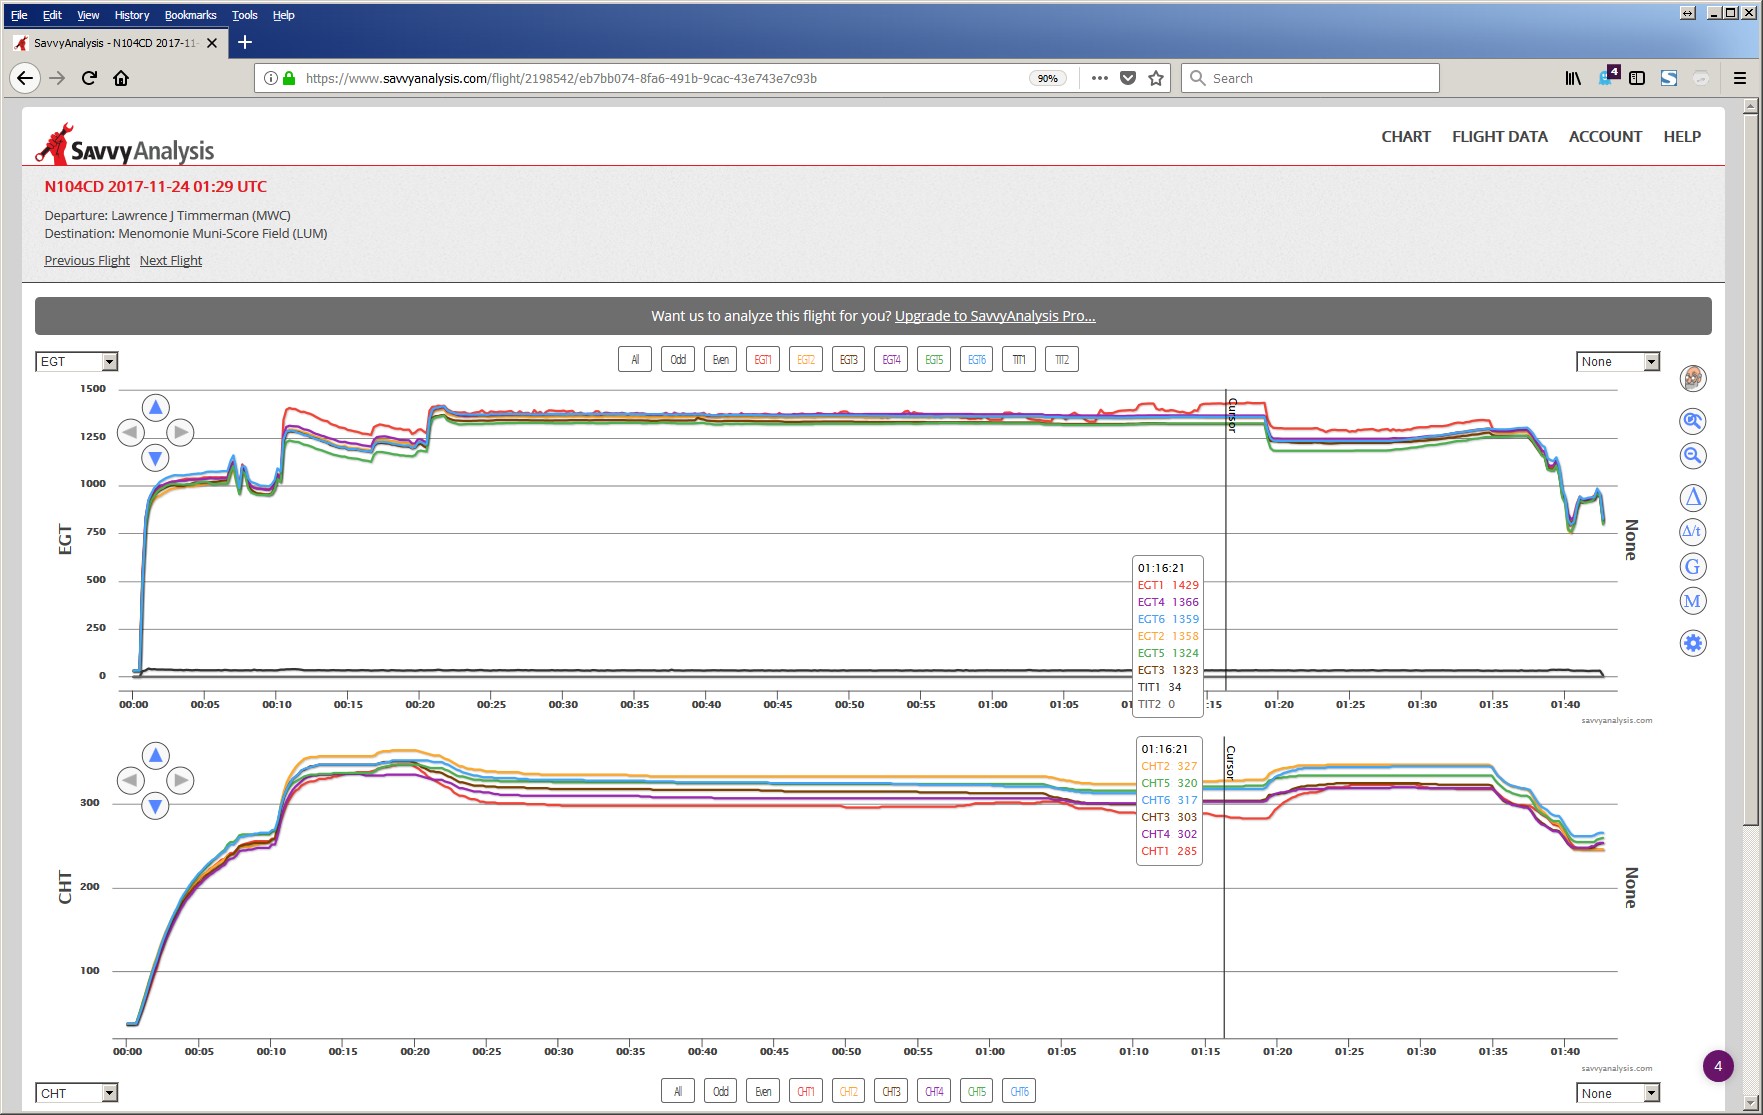Open ACCOUNT navigation item
The width and height of the screenshot is (1763, 1115).
click(1605, 137)
